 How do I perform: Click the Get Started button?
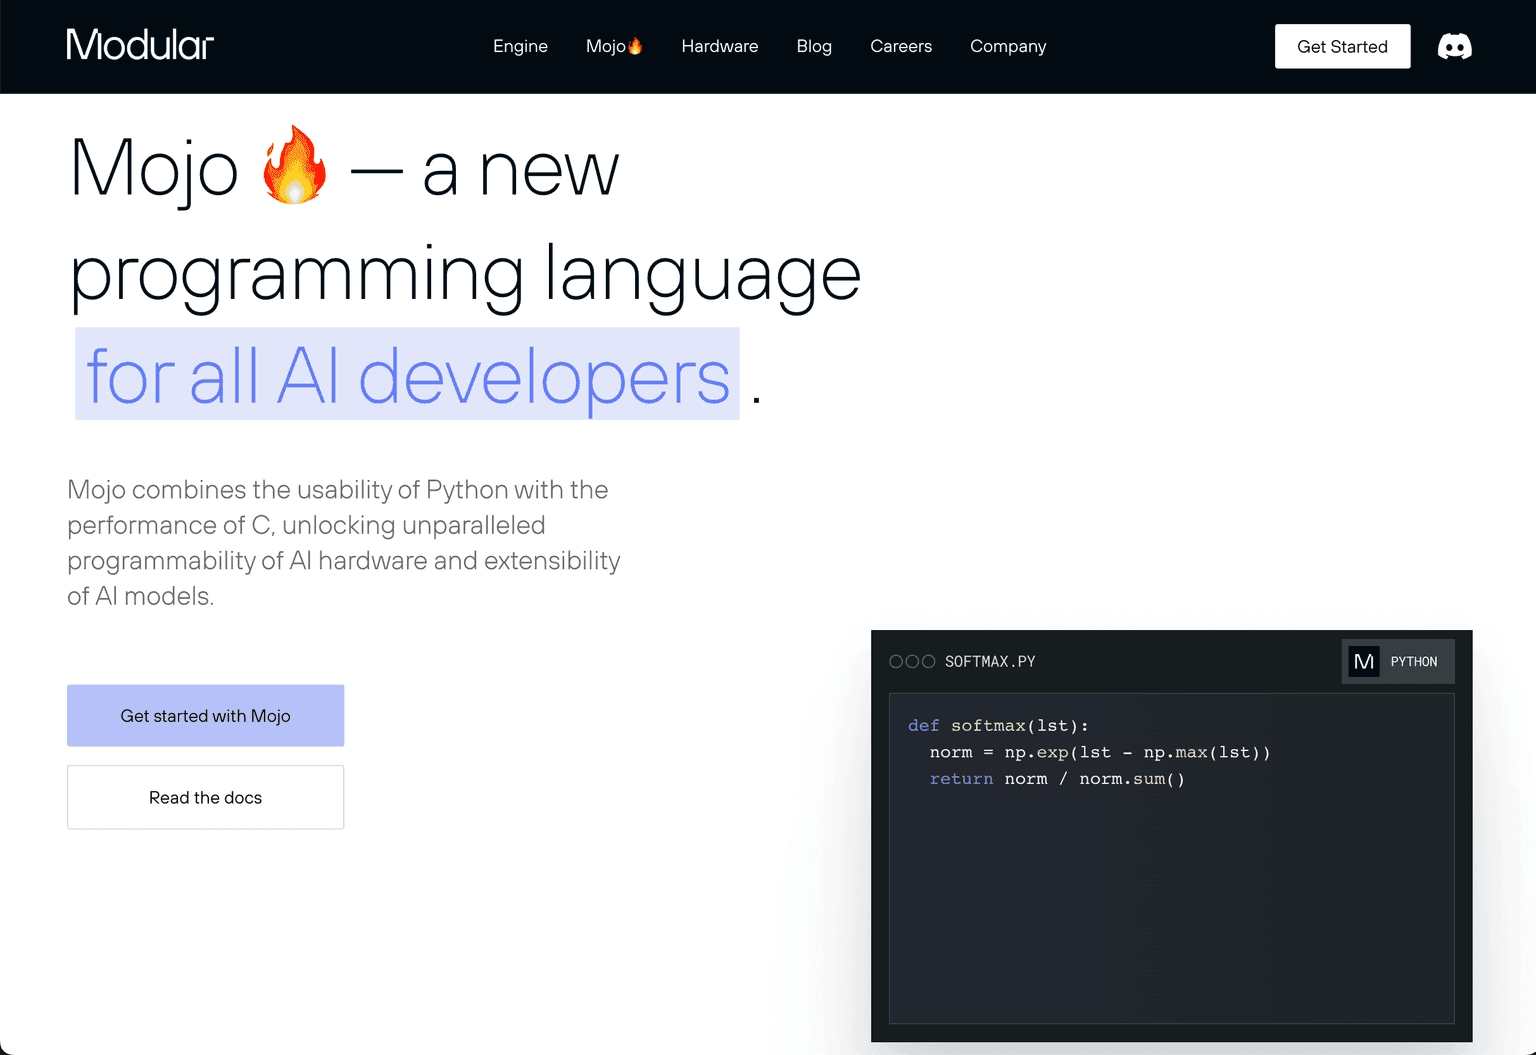(1342, 47)
